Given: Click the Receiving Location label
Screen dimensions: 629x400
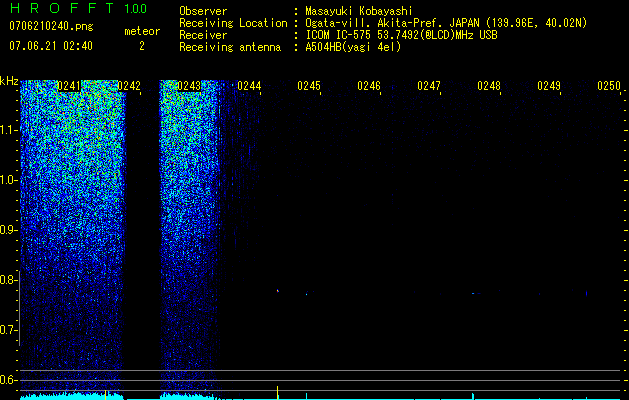Looking at the screenshot, I should 233,23.
